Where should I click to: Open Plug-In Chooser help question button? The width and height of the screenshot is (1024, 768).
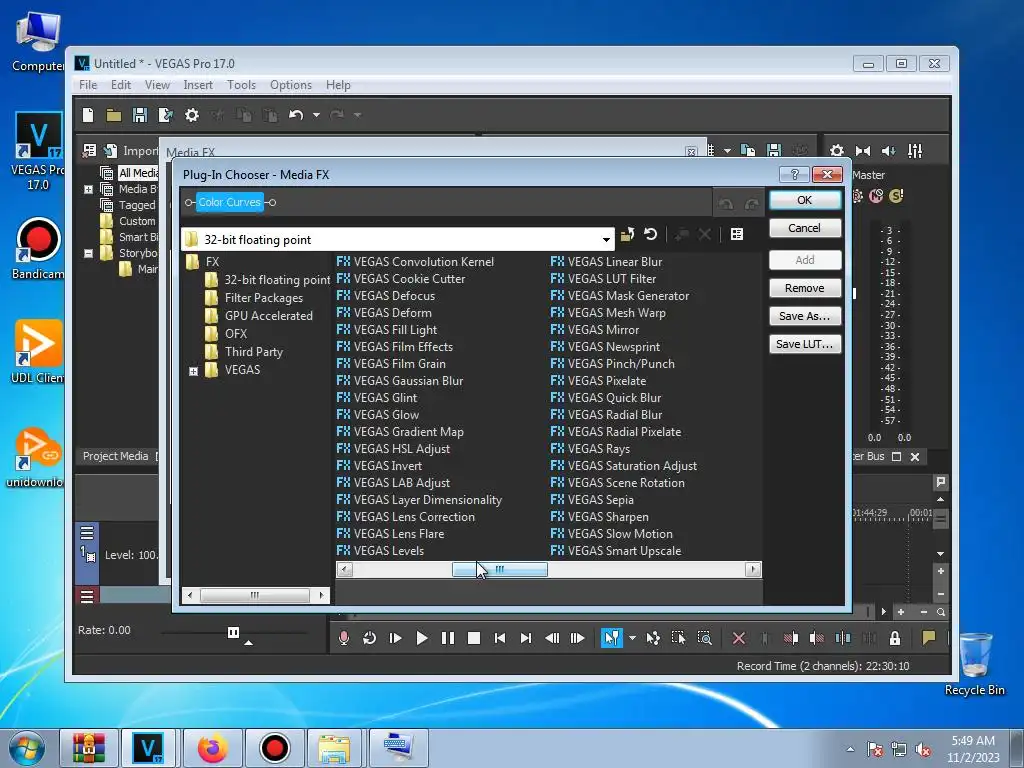coord(794,174)
